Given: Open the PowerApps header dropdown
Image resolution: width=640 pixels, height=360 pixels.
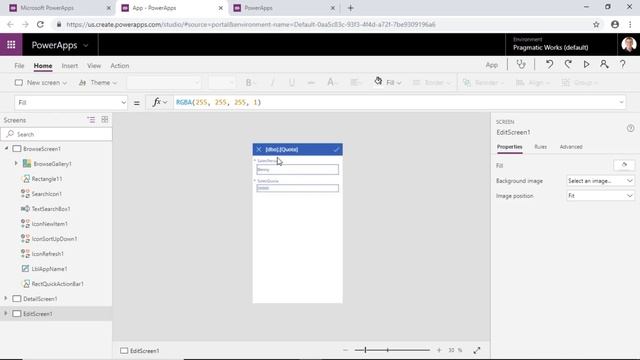Looking at the screenshot, I should (x=86, y=45).
